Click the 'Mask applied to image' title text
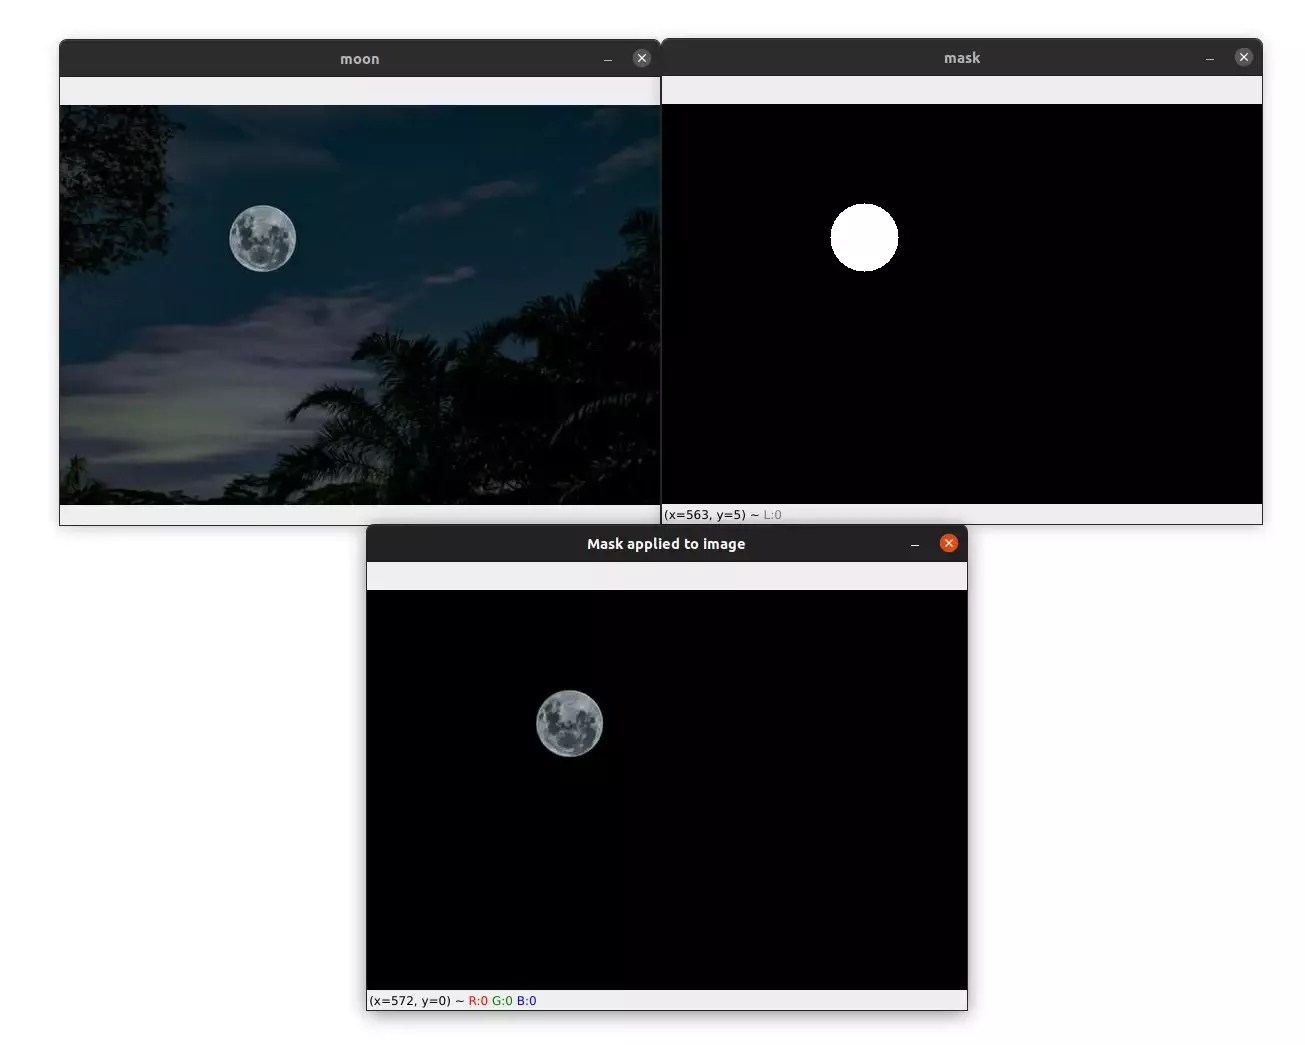1305x1045 pixels. [666, 544]
